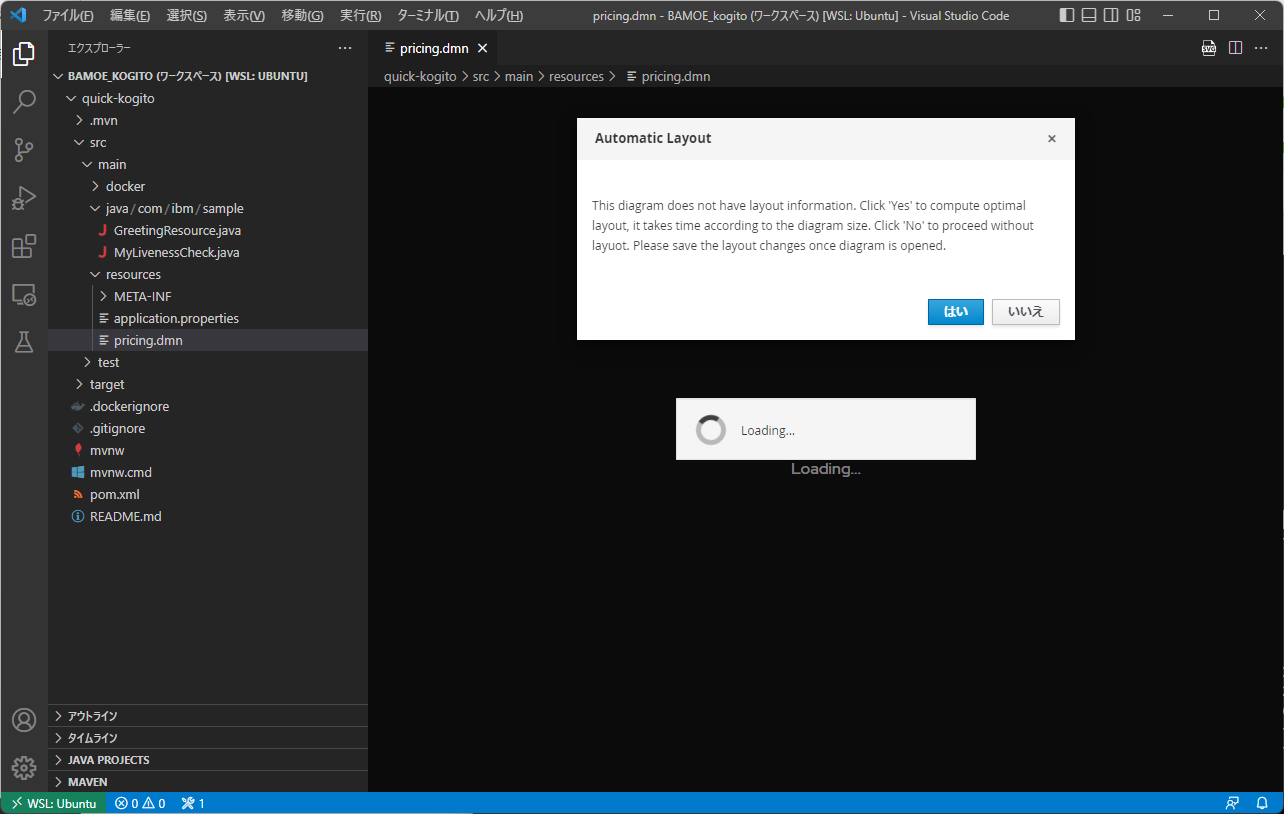The height and width of the screenshot is (814, 1284).
Task: Select pricing.dmn in explorer tree
Action: (208, 340)
